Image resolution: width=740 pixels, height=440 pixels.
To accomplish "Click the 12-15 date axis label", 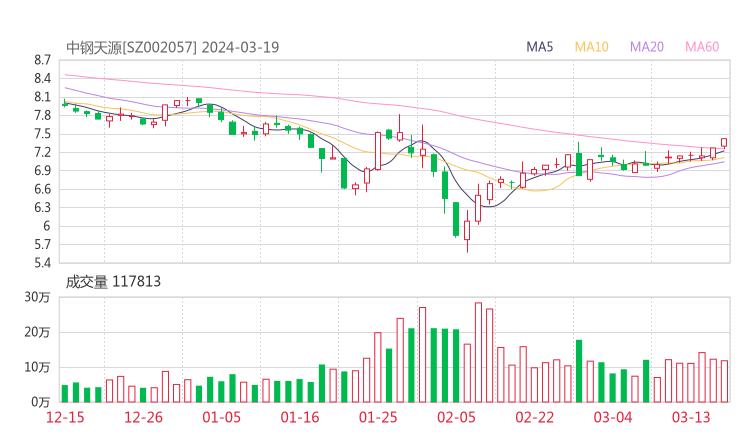I will coord(65,417).
